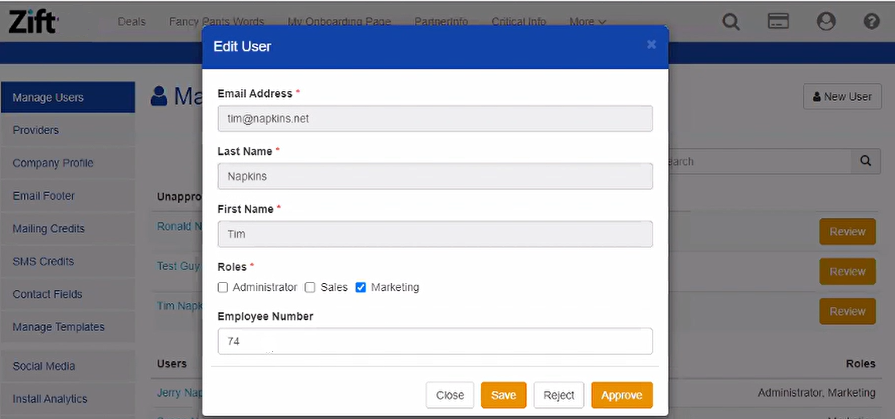Image resolution: width=895 pixels, height=419 pixels.
Task: Select Contact Fields in sidebar
Action: (67, 294)
